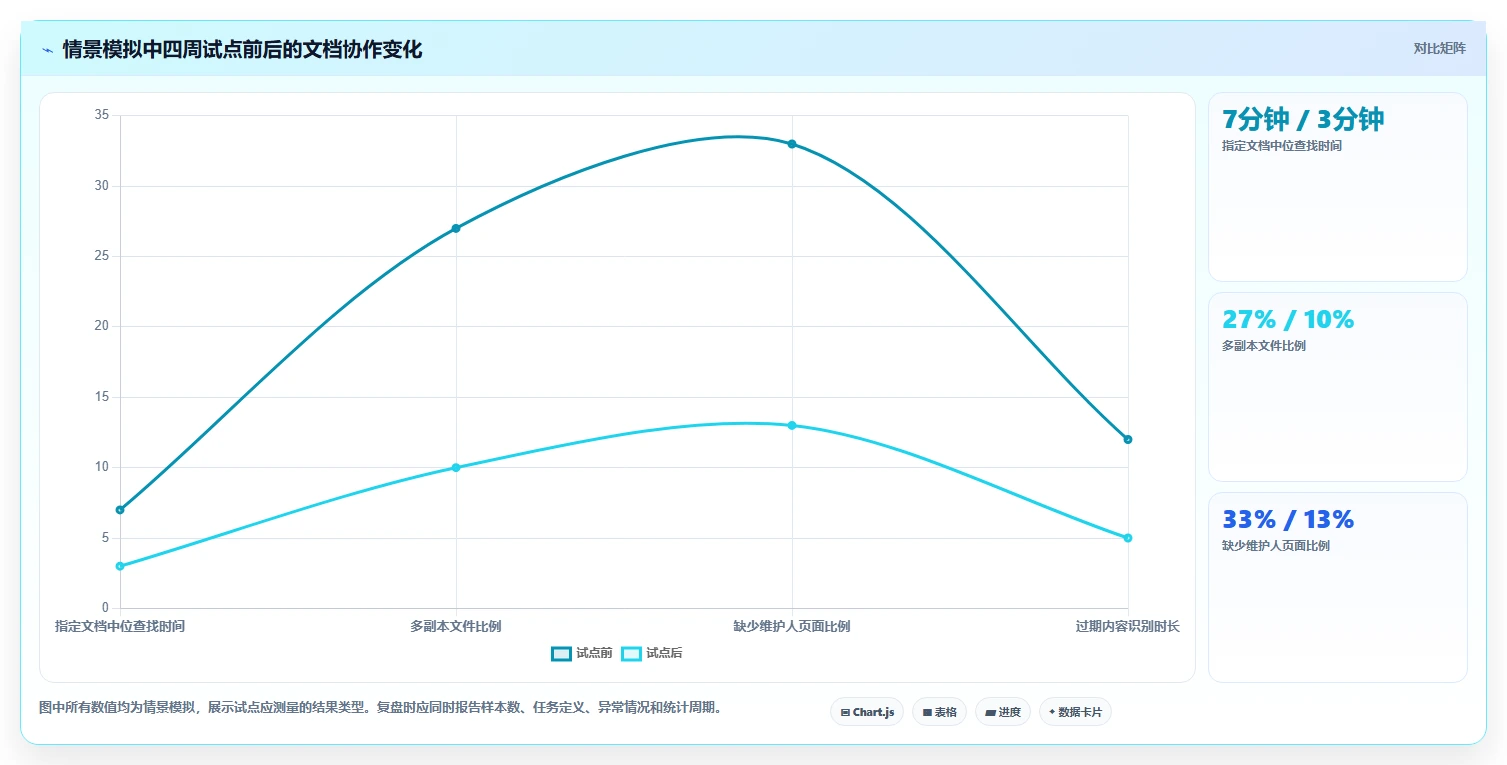Toggle the 试点后 legend series

(652, 653)
